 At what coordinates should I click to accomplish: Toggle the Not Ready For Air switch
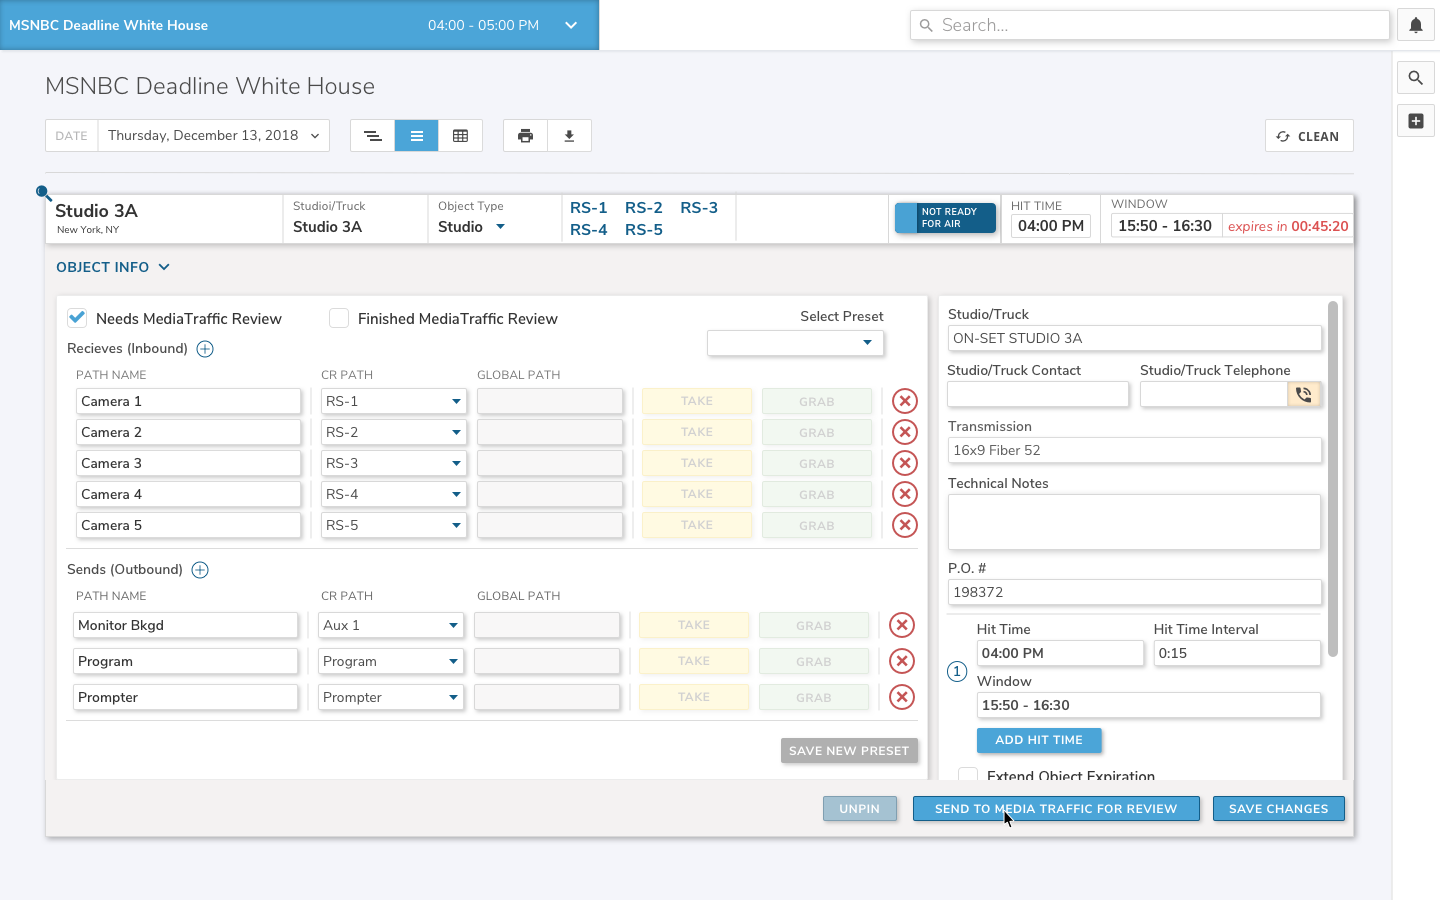tap(945, 218)
